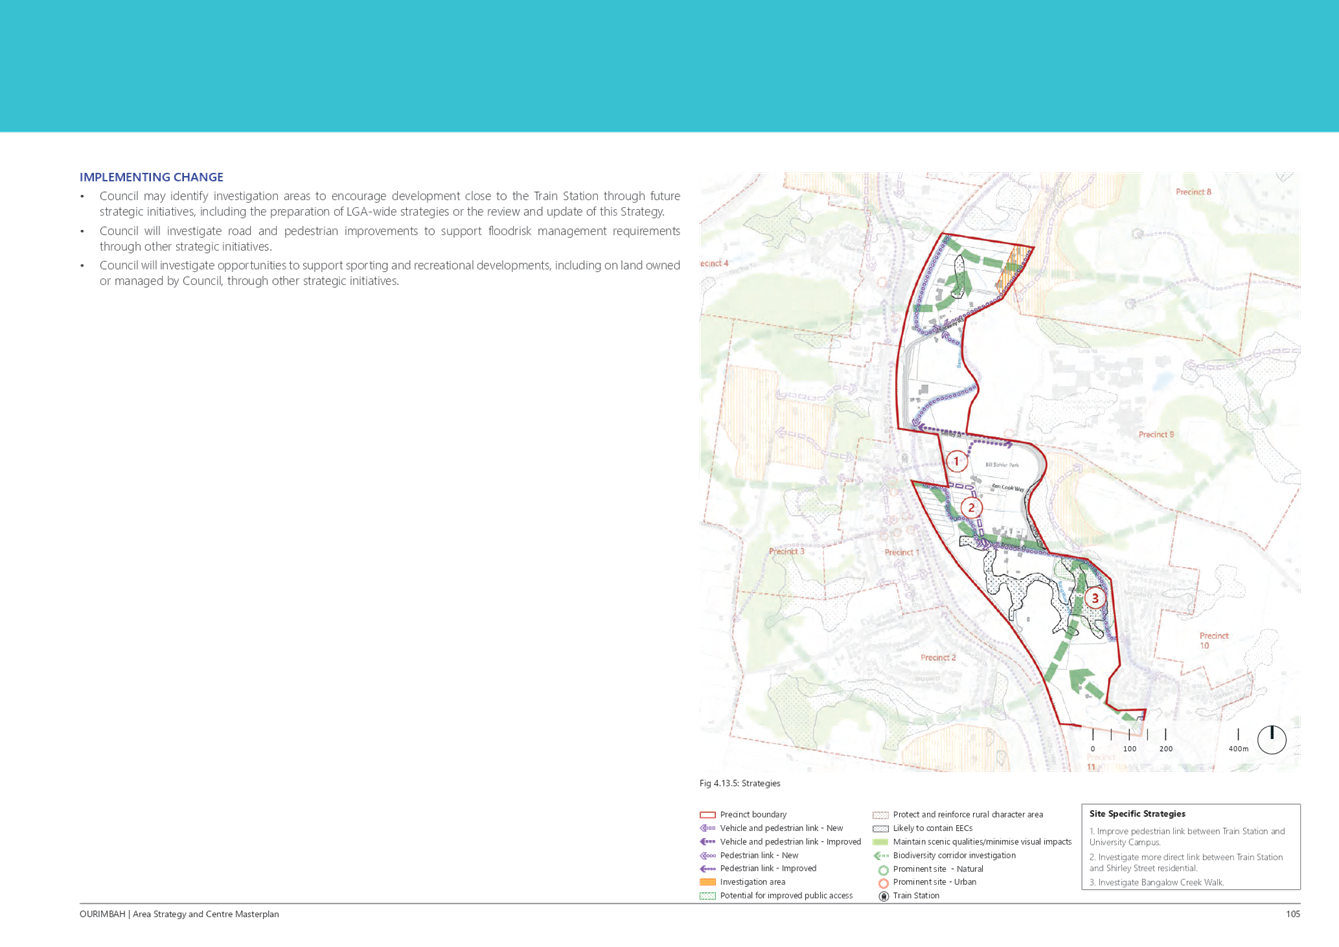Click the black circle legend symbol
The height and width of the screenshot is (947, 1339).
(881, 896)
